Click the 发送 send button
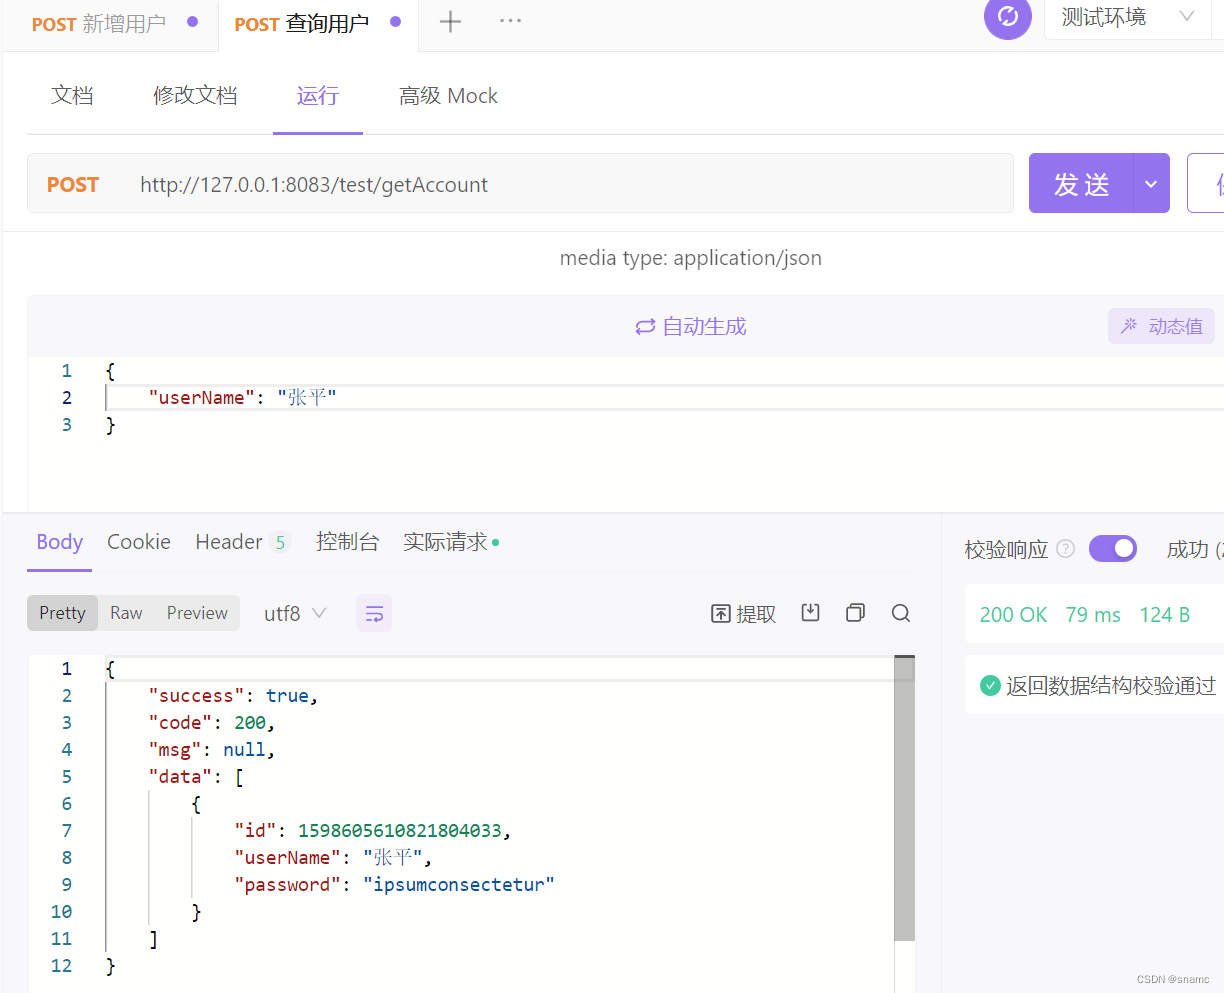The height and width of the screenshot is (993, 1224). [1081, 183]
